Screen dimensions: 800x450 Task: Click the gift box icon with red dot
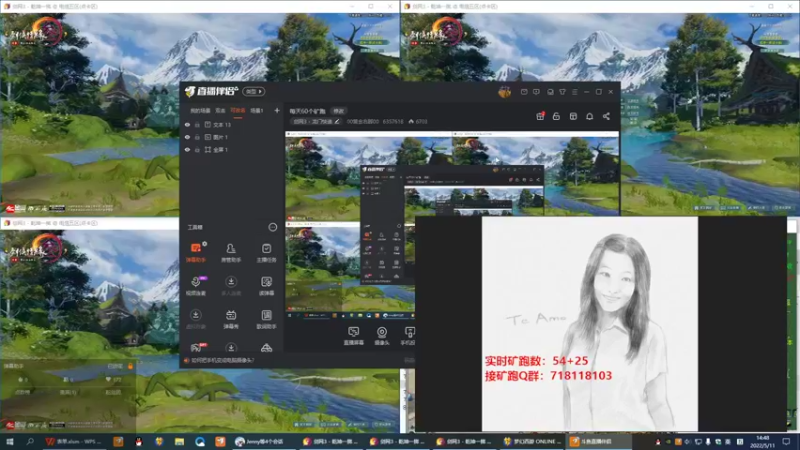[540, 116]
